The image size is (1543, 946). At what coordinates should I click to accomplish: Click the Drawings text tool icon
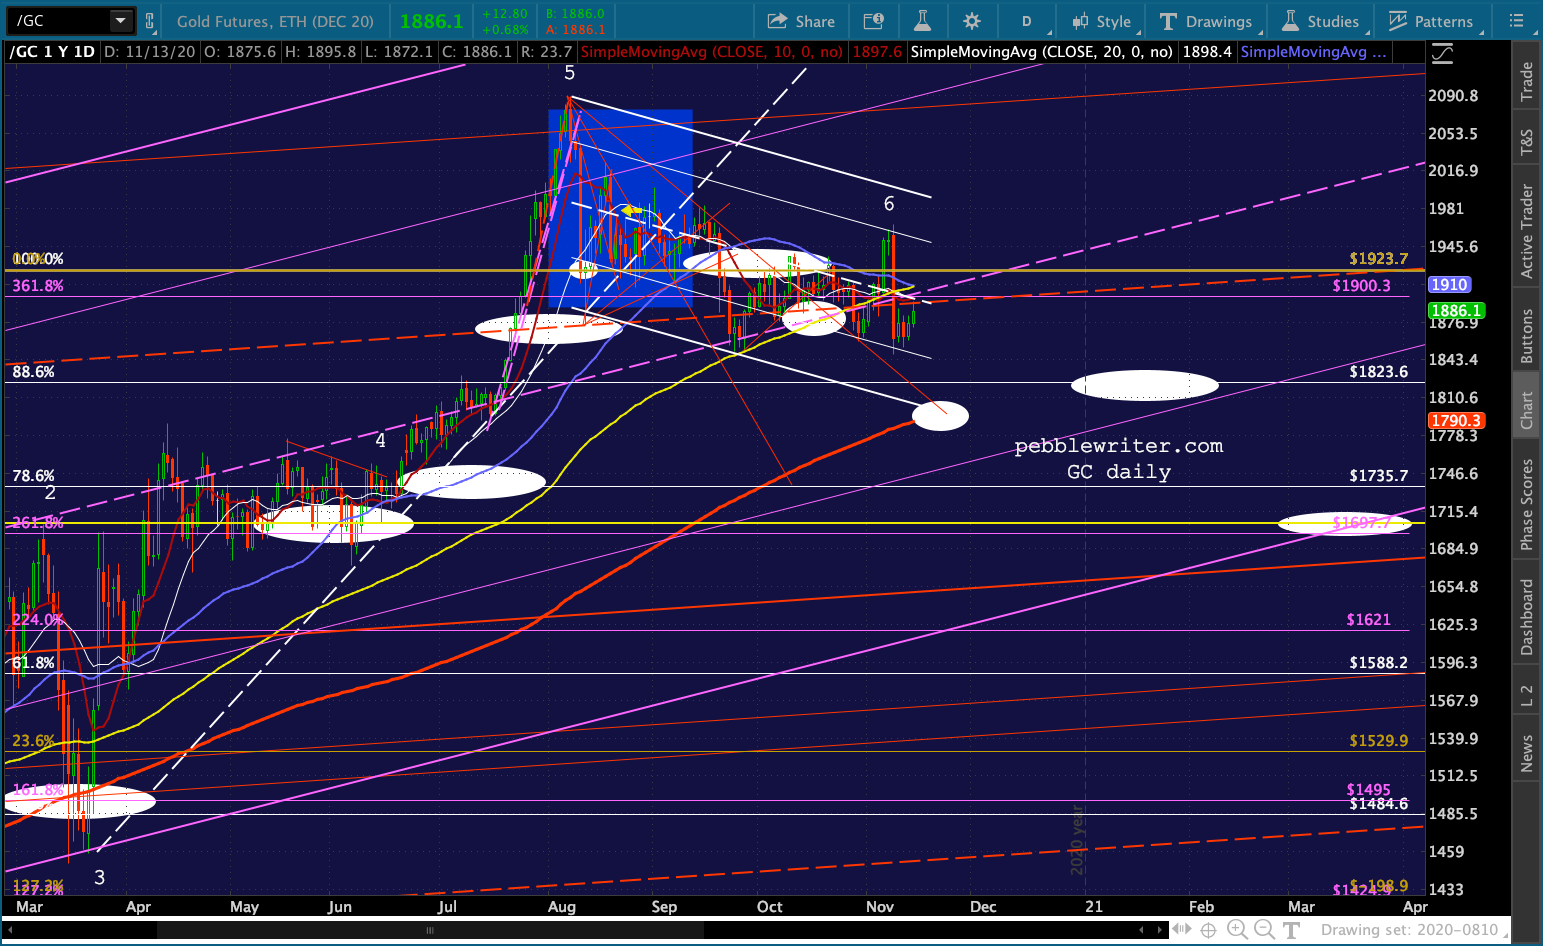pyautogui.click(x=1167, y=21)
